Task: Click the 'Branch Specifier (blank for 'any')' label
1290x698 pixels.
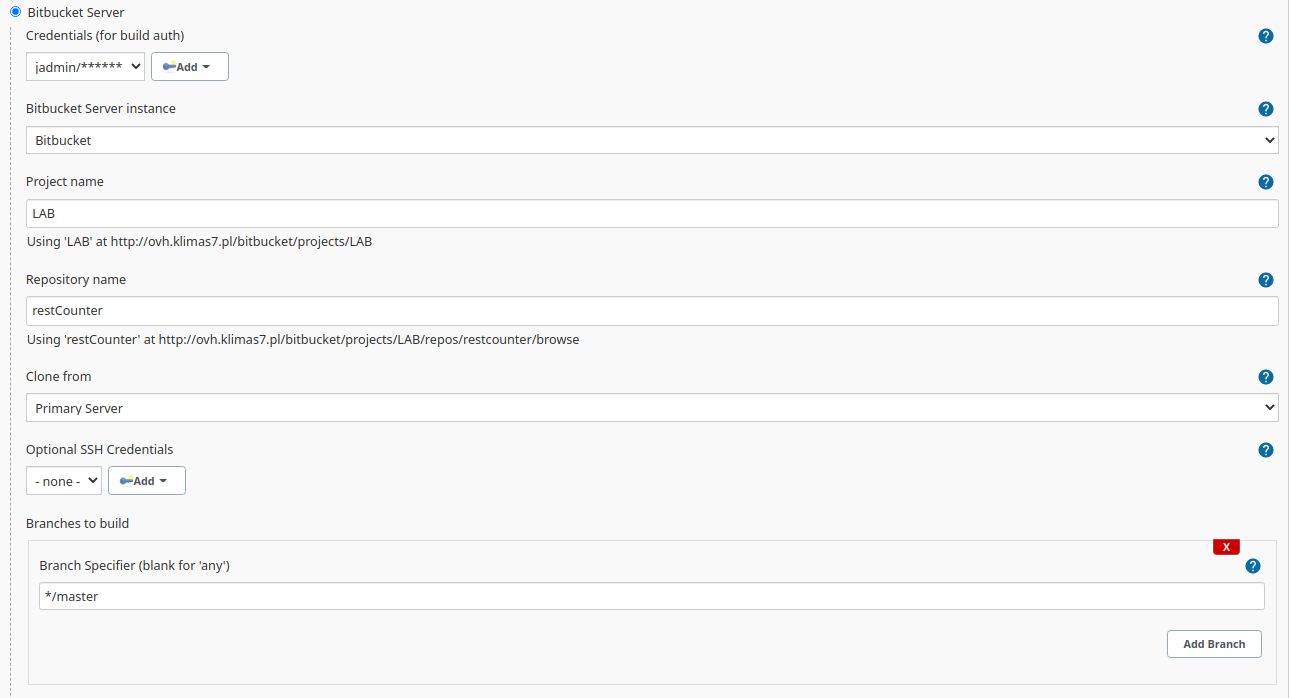Action: click(x=135, y=566)
